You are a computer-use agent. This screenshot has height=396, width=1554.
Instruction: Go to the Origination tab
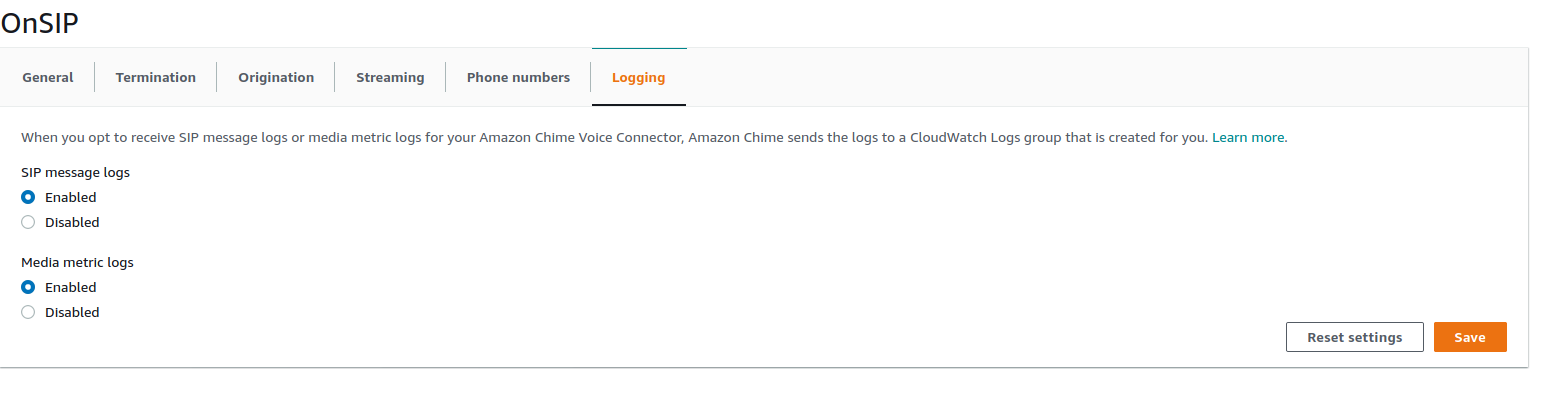tap(276, 77)
